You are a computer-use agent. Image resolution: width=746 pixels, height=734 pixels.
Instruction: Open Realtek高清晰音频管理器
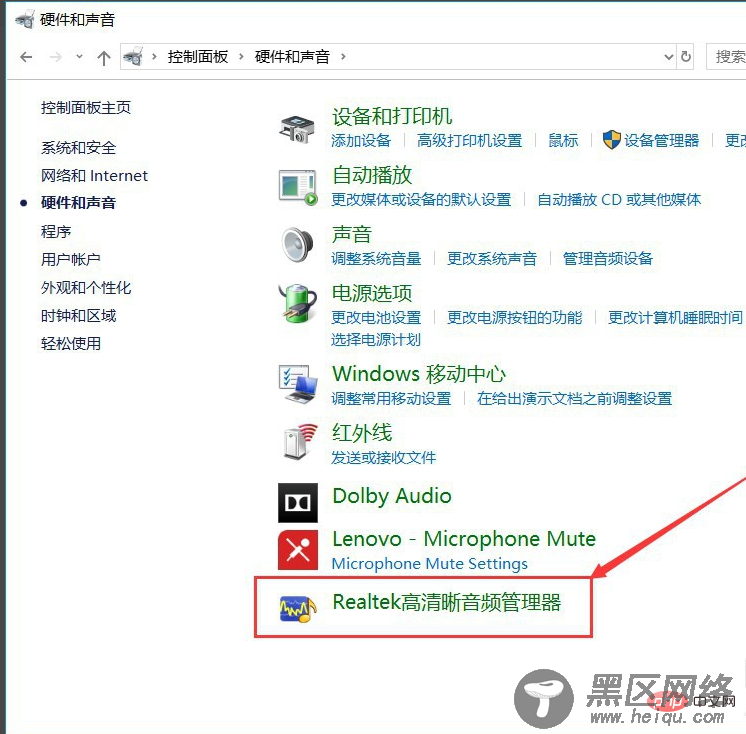click(x=447, y=602)
